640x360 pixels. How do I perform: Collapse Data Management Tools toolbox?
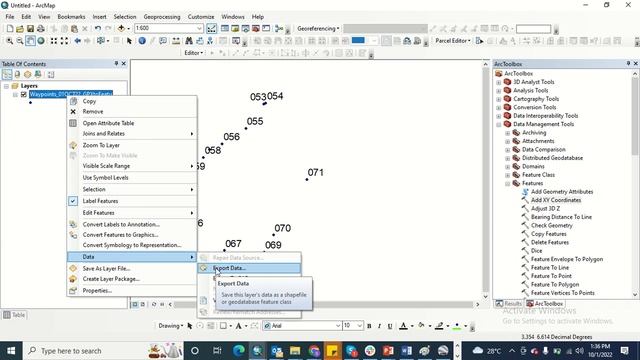click(x=498, y=124)
